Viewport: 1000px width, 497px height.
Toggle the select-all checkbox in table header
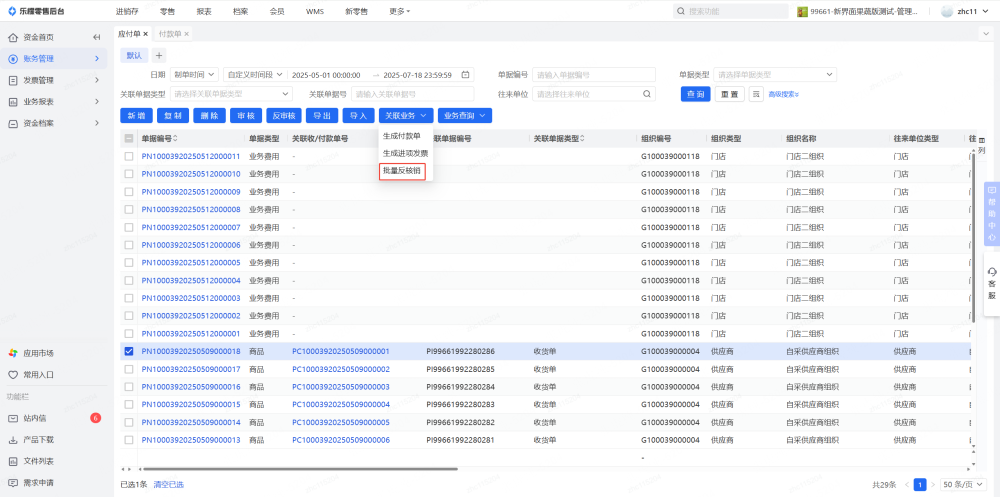[x=129, y=138]
